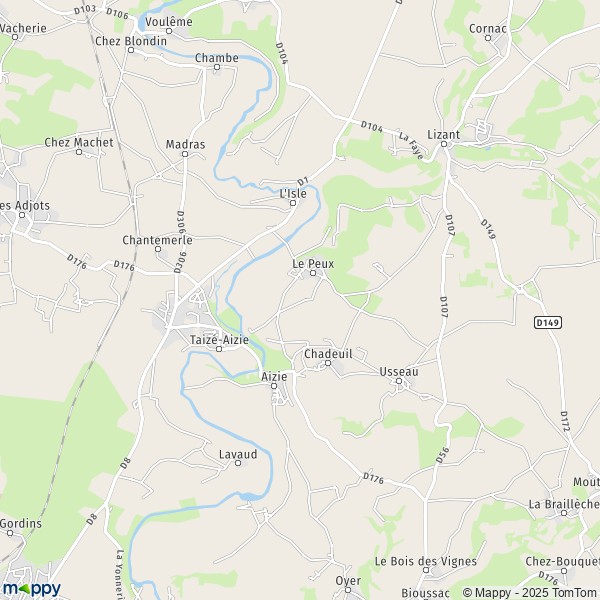Select the Taizé-Aizie town marker
Viewport: 600px width, 600px height.
tap(219, 349)
